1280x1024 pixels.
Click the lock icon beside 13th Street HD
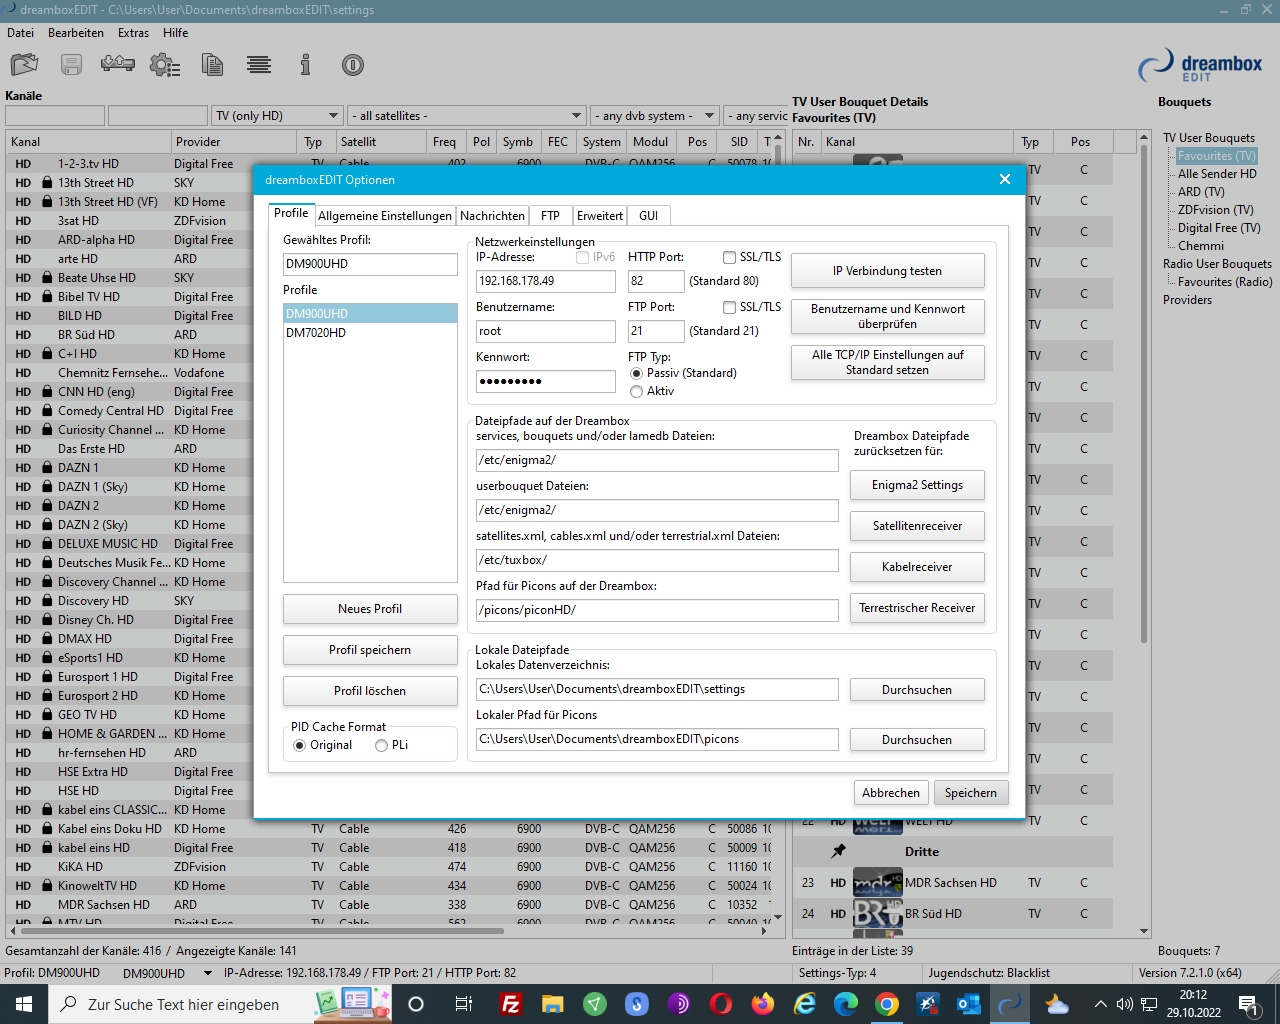pos(47,183)
